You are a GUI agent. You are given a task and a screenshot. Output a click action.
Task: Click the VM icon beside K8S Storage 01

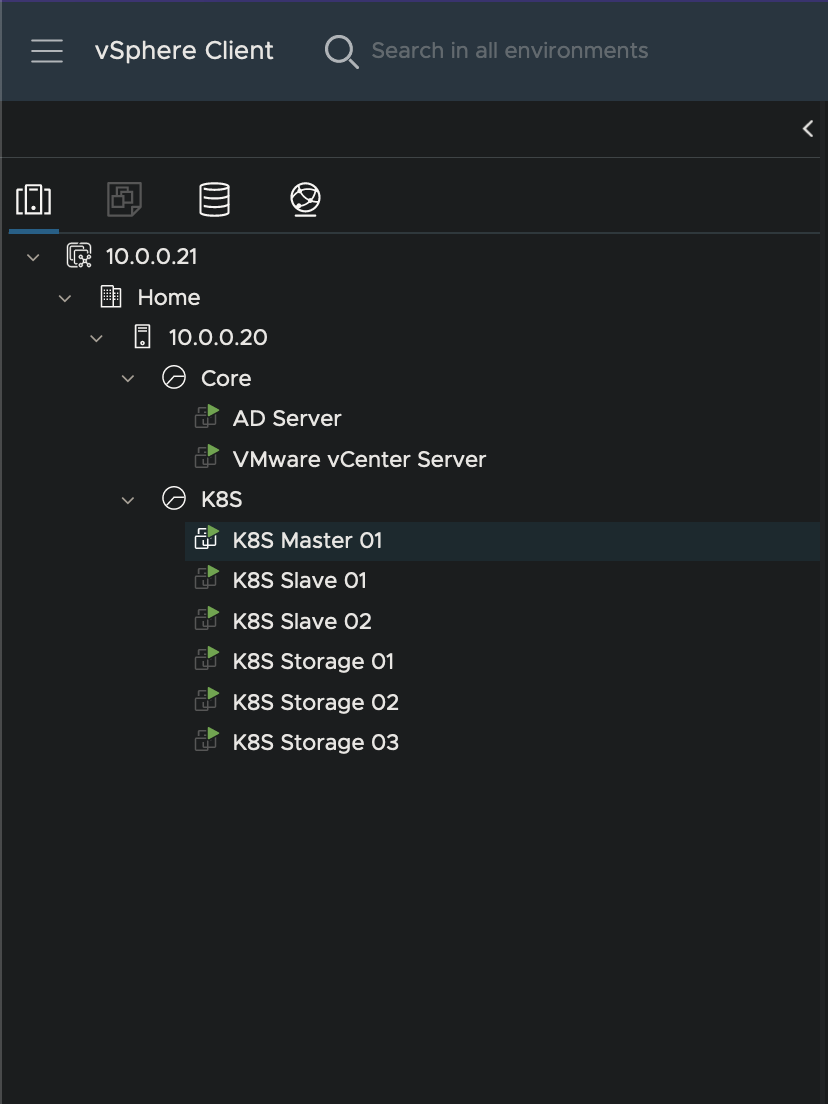coord(206,659)
